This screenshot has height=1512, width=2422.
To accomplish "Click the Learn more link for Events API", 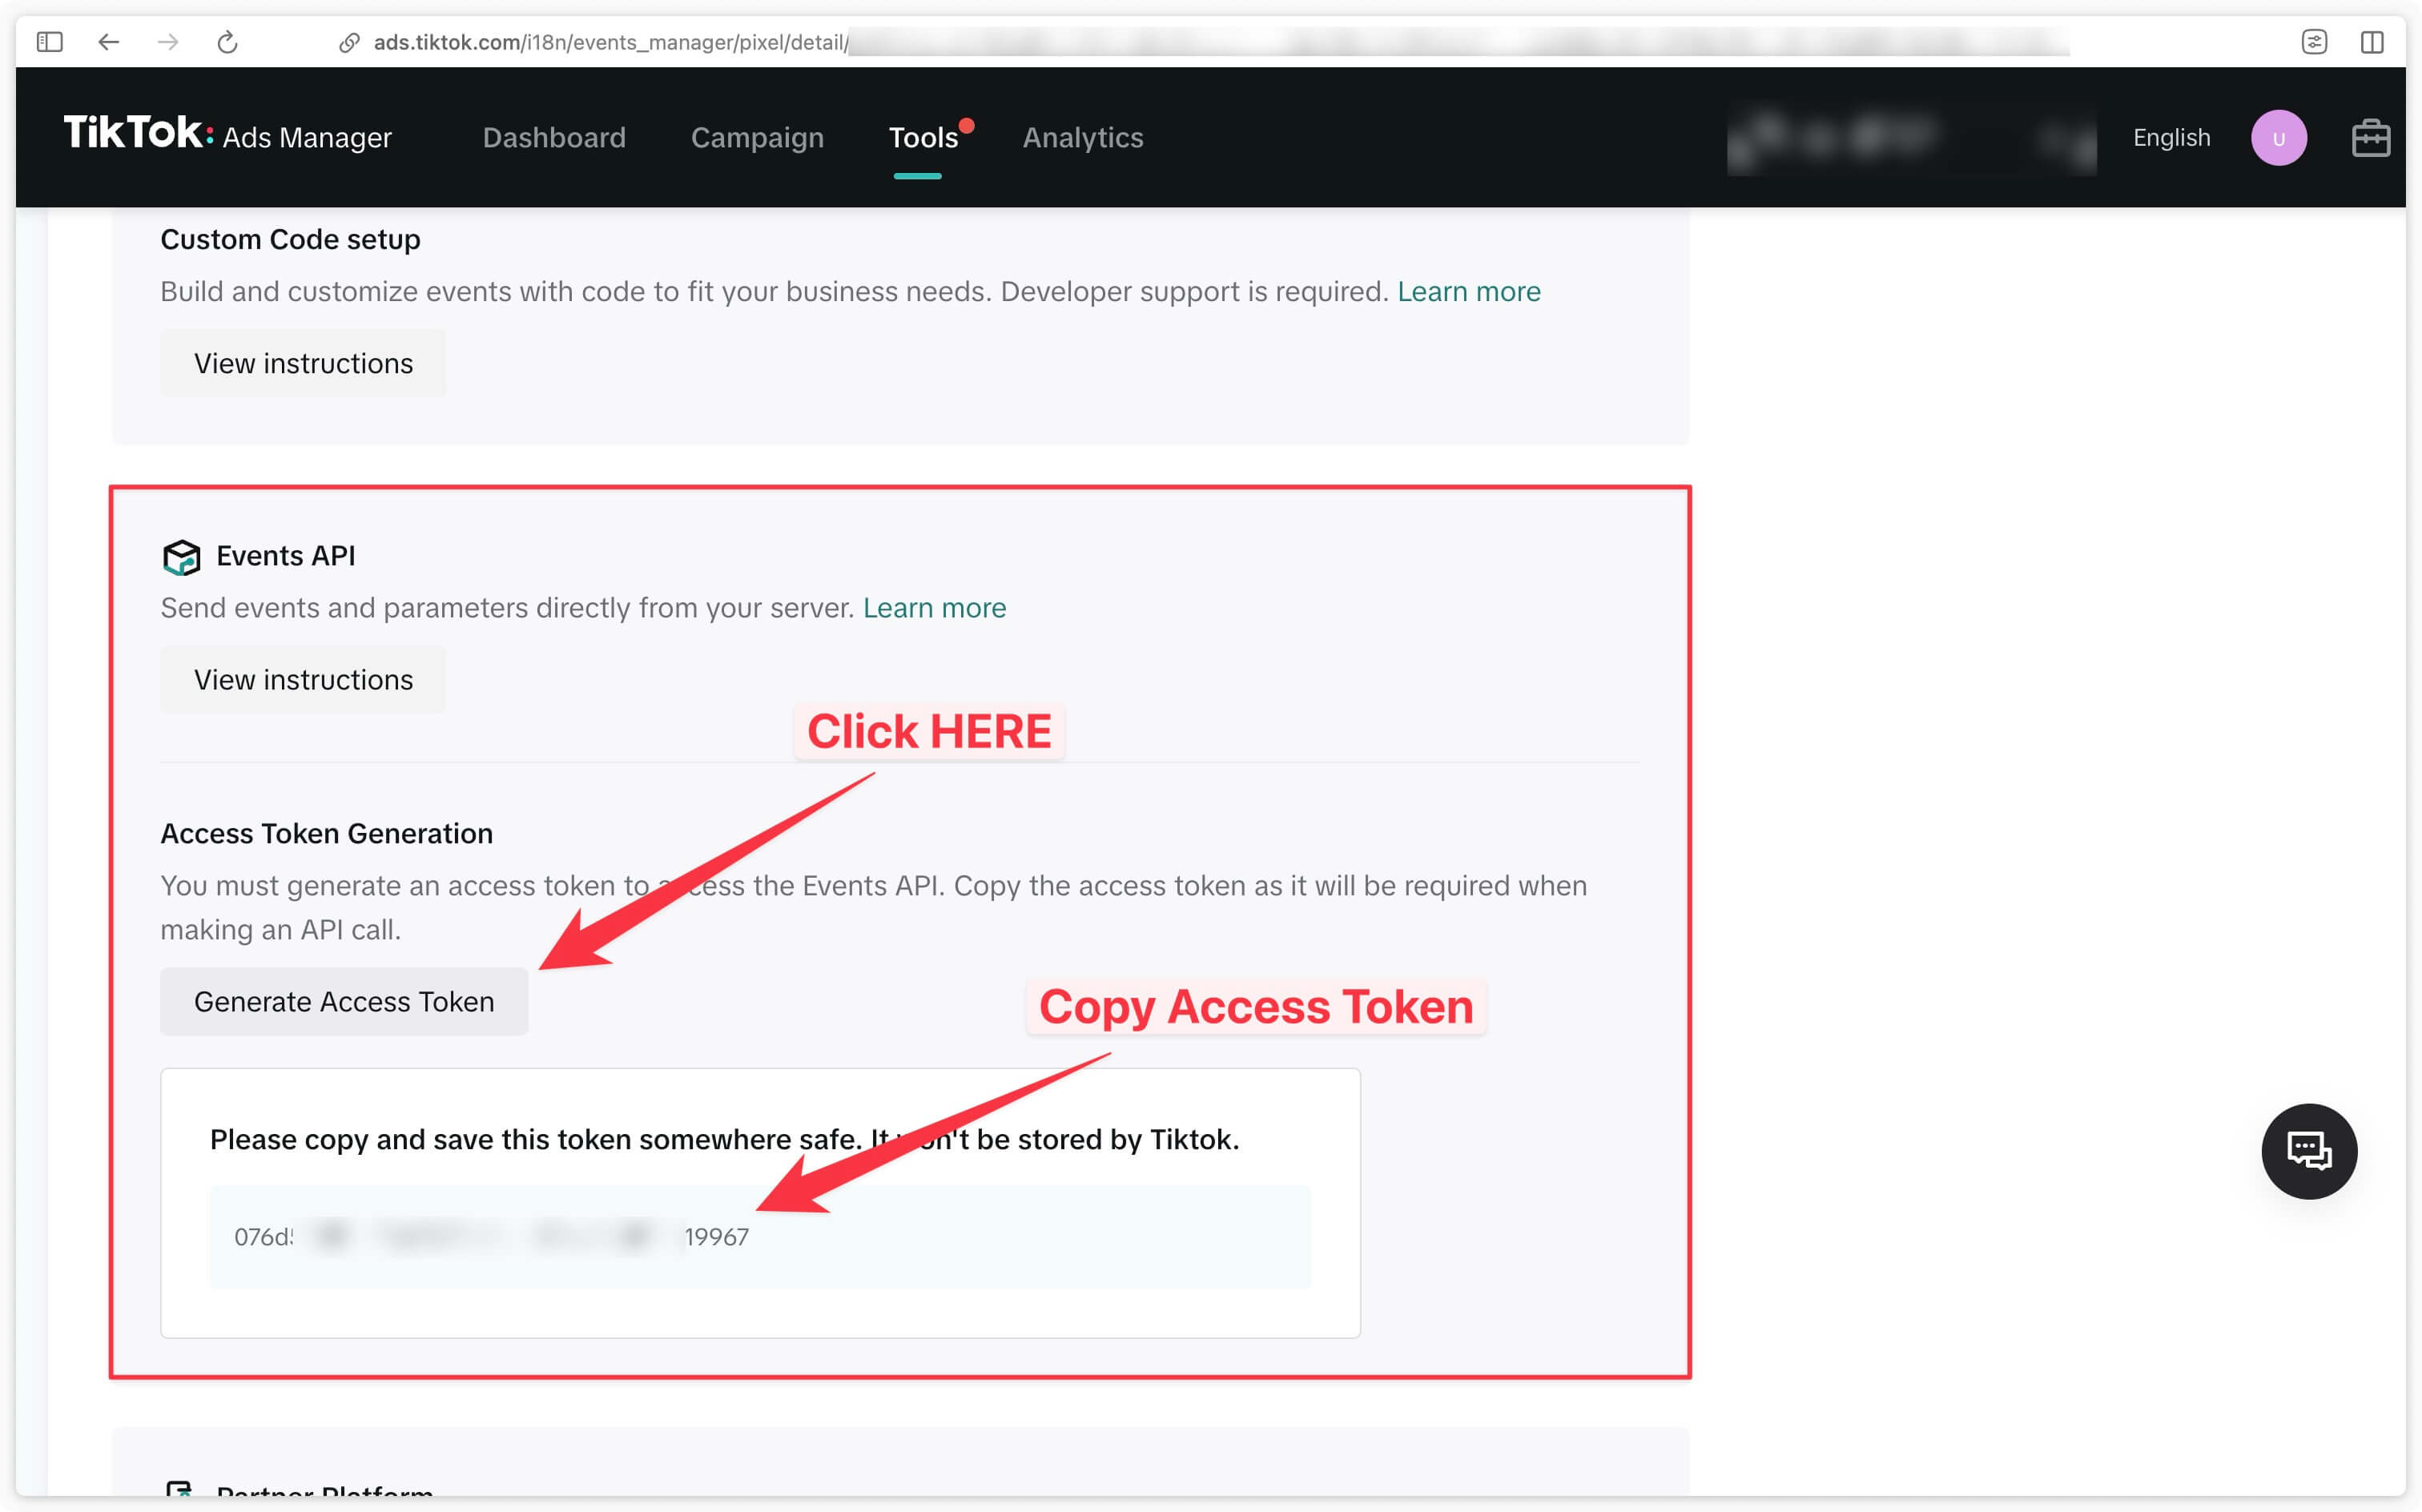I will [x=935, y=606].
